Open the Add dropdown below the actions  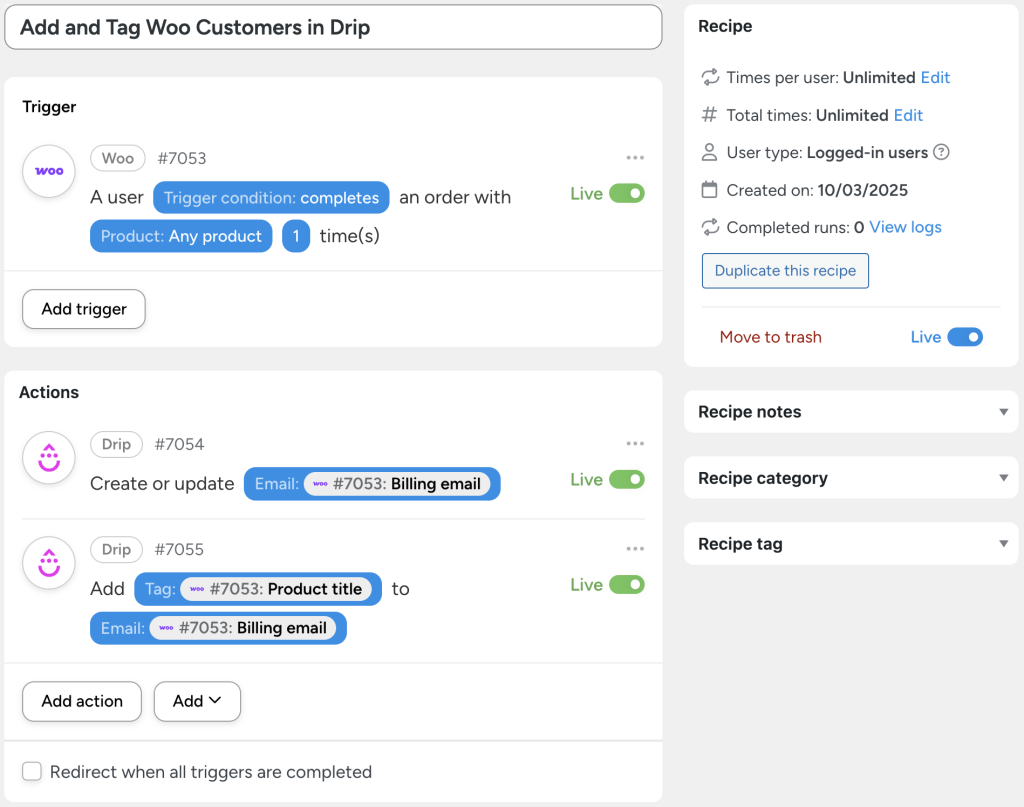click(x=197, y=701)
